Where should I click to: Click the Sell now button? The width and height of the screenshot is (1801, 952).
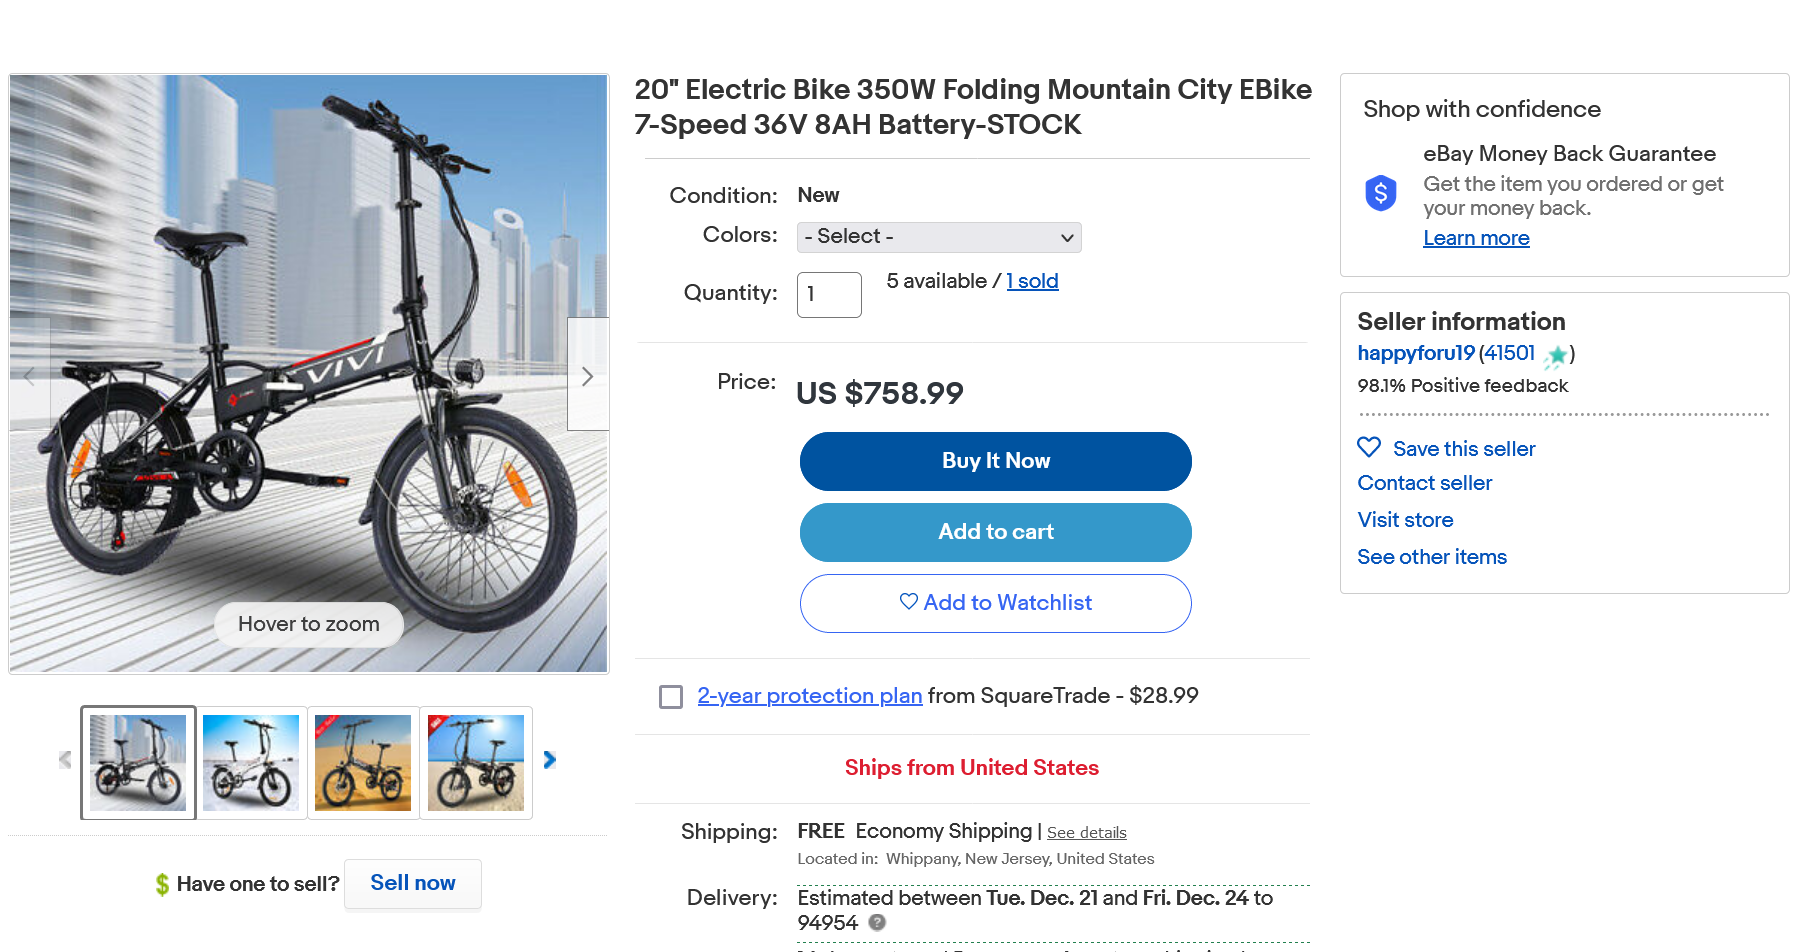[x=413, y=883]
